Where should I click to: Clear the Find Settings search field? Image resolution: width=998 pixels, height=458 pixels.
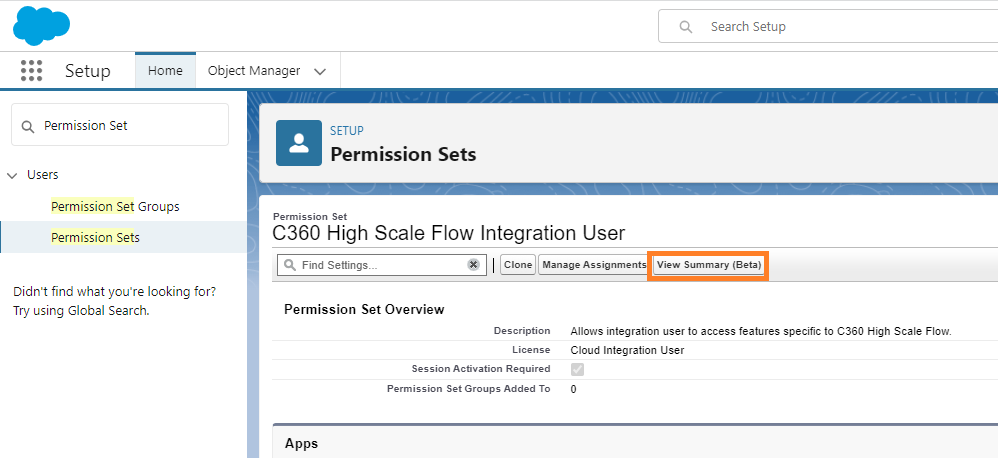pos(474,265)
